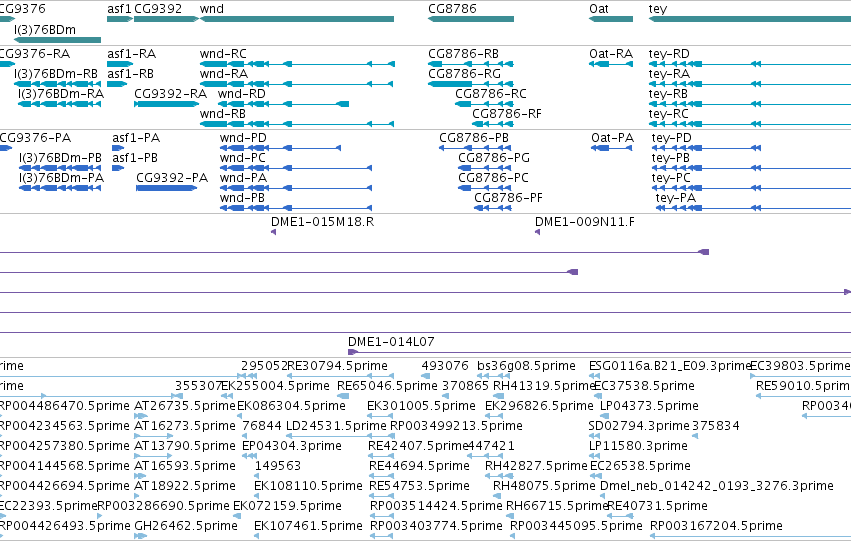This screenshot has height=541, width=851.
Task: Click protein wnd-PB
Action: coord(296,208)
